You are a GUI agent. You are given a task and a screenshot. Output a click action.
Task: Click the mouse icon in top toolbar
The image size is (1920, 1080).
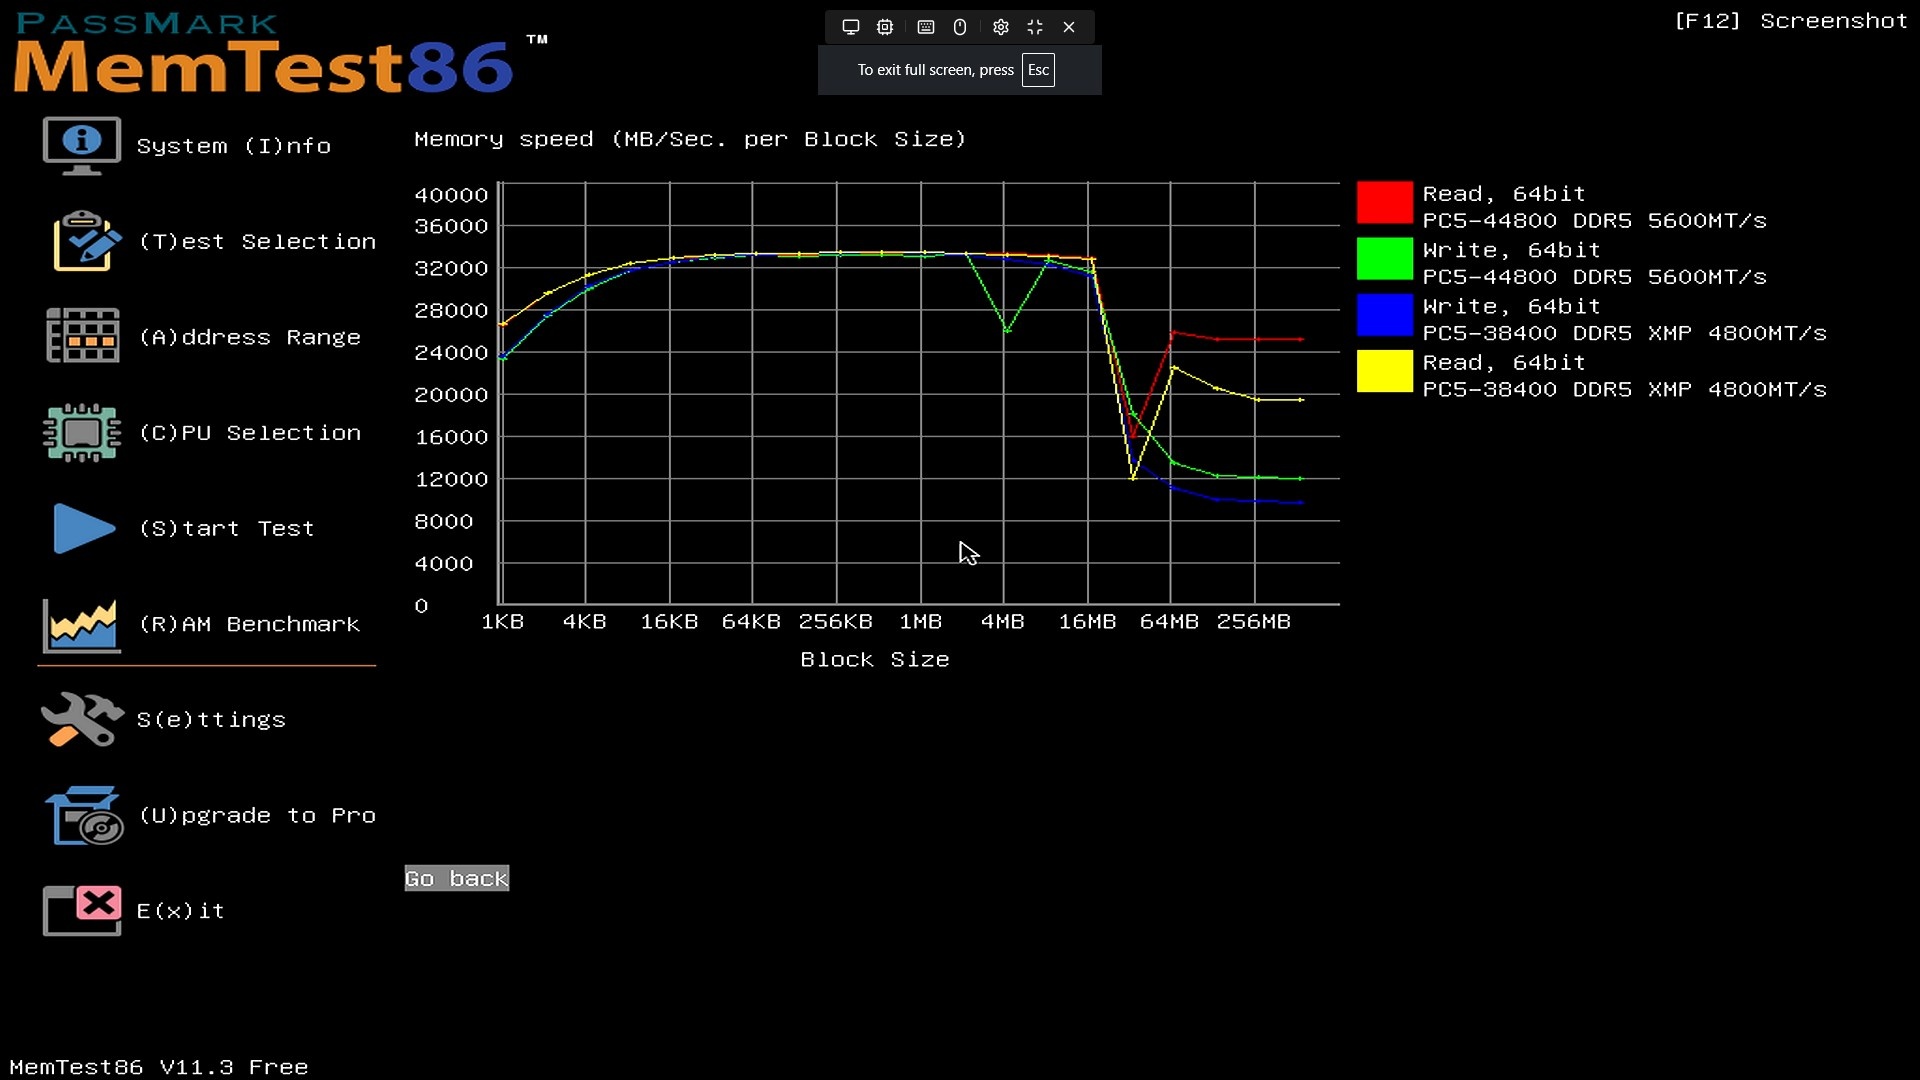coord(960,27)
